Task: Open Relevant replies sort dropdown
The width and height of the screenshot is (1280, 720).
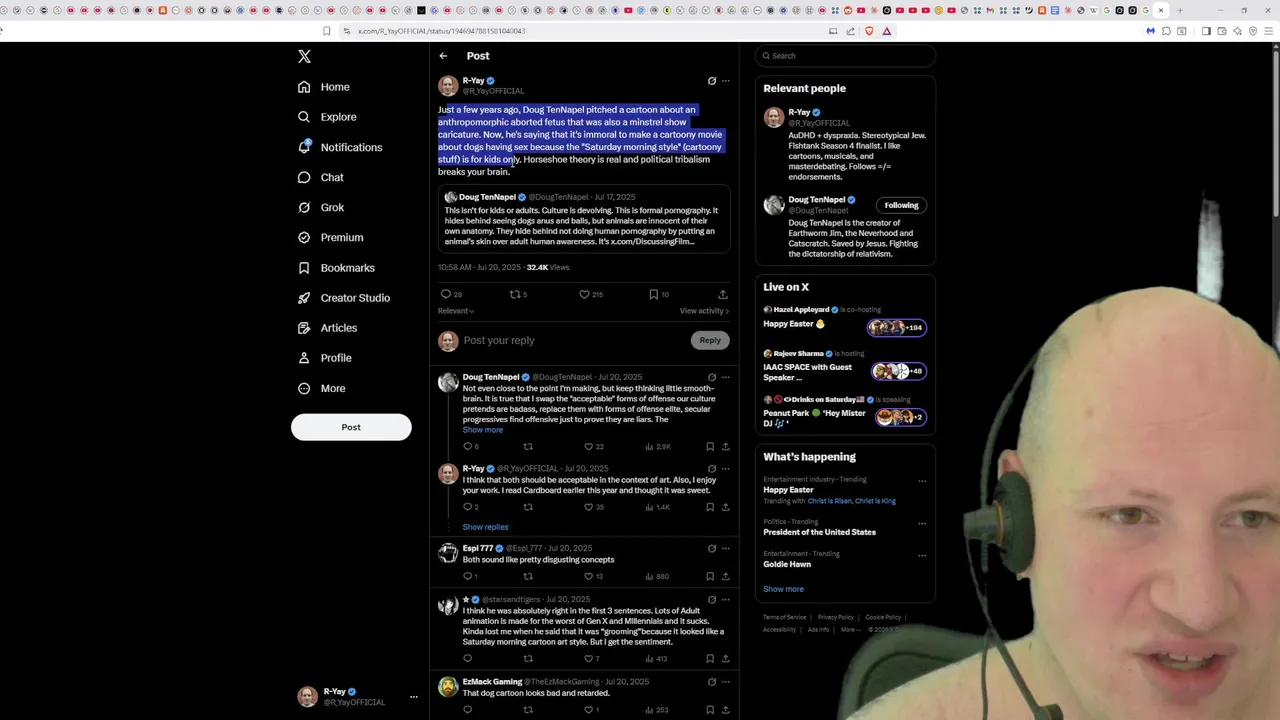Action: click(x=455, y=311)
